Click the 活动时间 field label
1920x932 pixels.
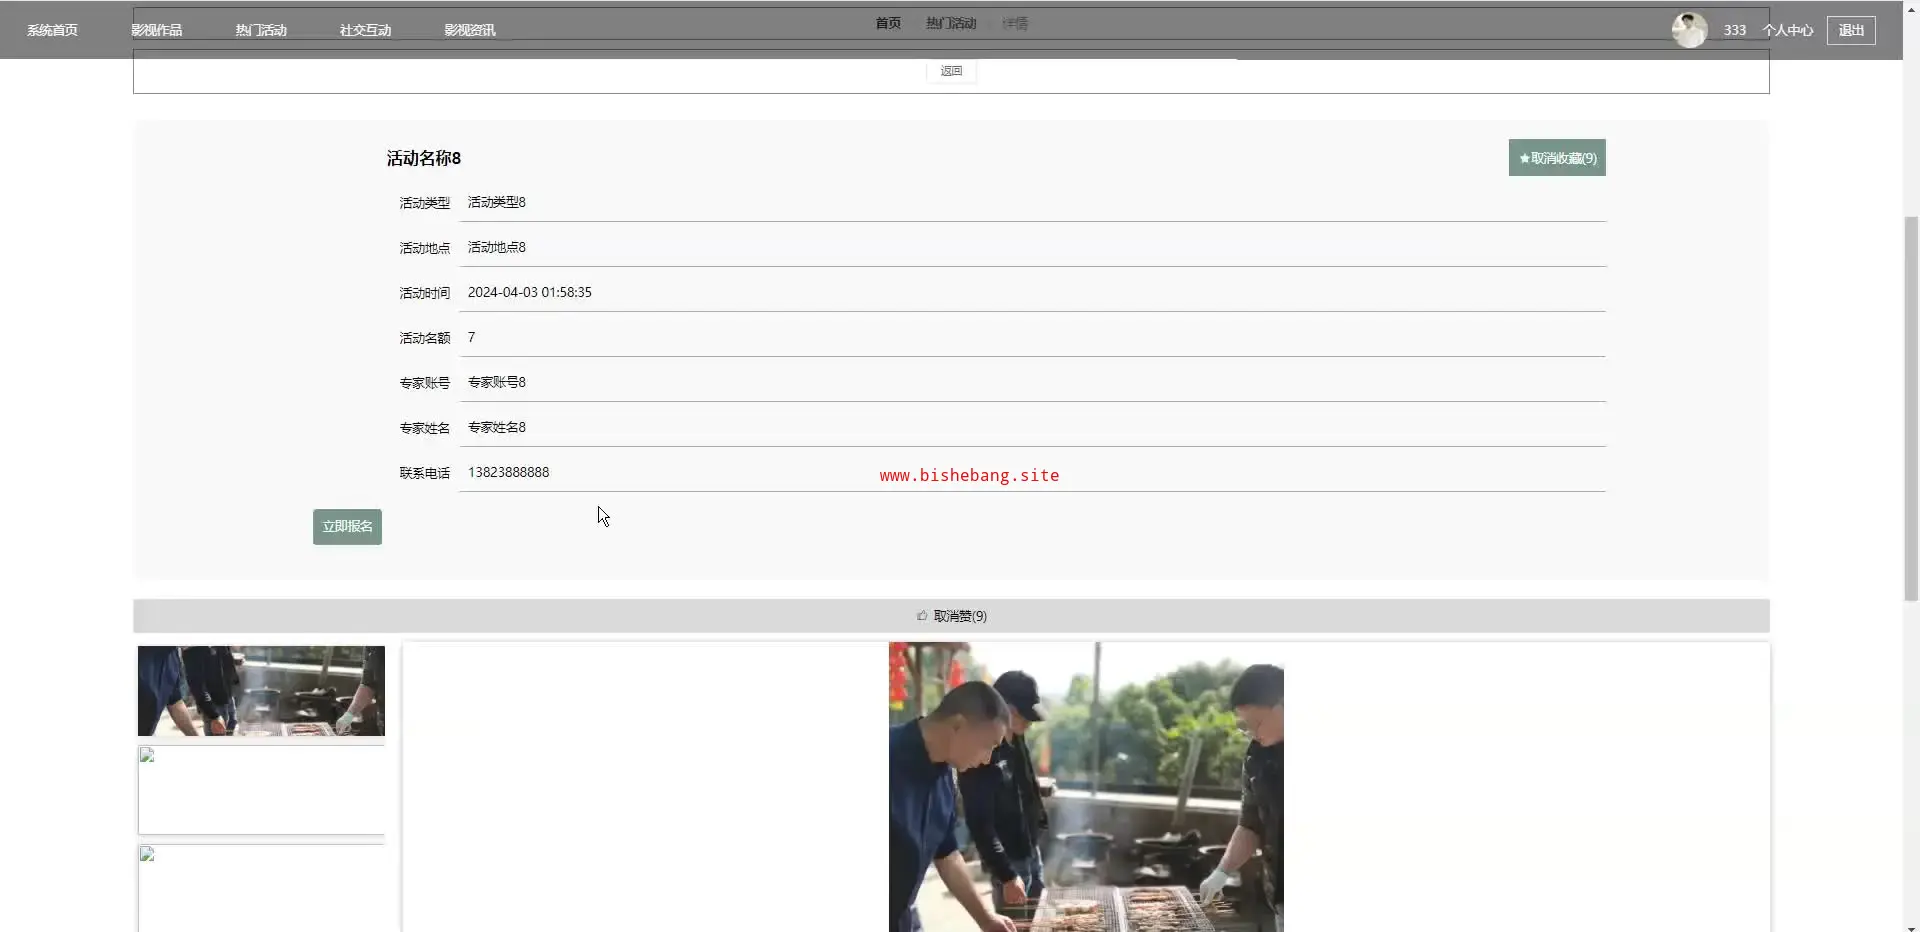point(425,293)
